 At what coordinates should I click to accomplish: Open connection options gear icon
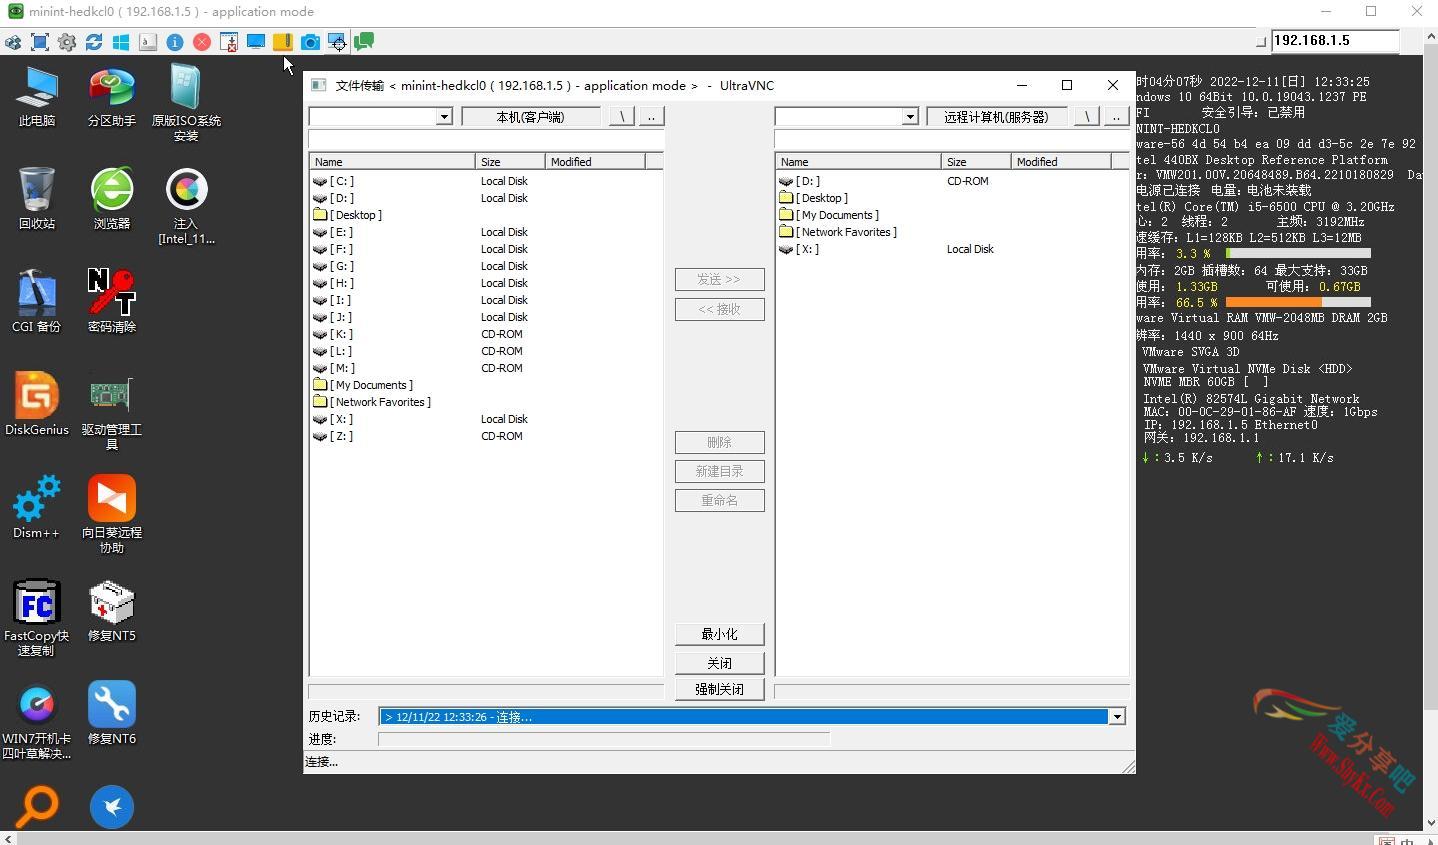point(67,42)
